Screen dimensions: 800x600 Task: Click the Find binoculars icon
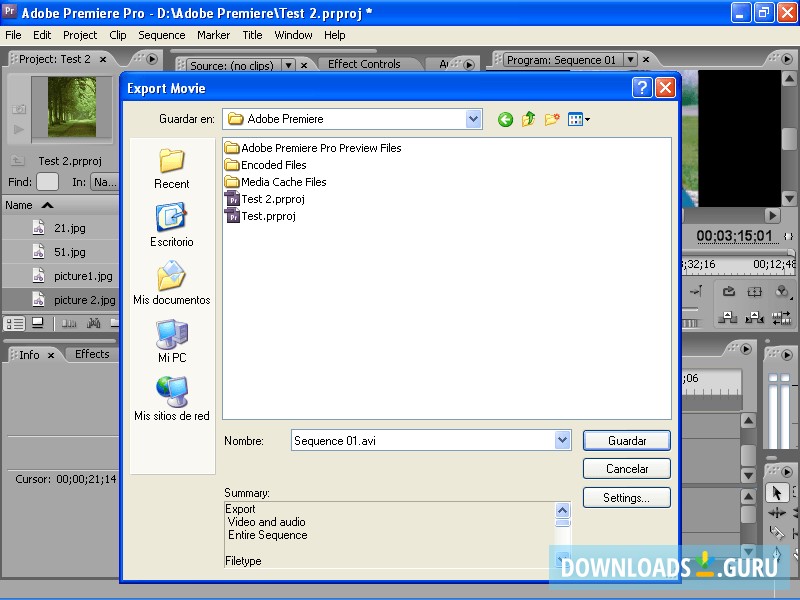click(93, 323)
